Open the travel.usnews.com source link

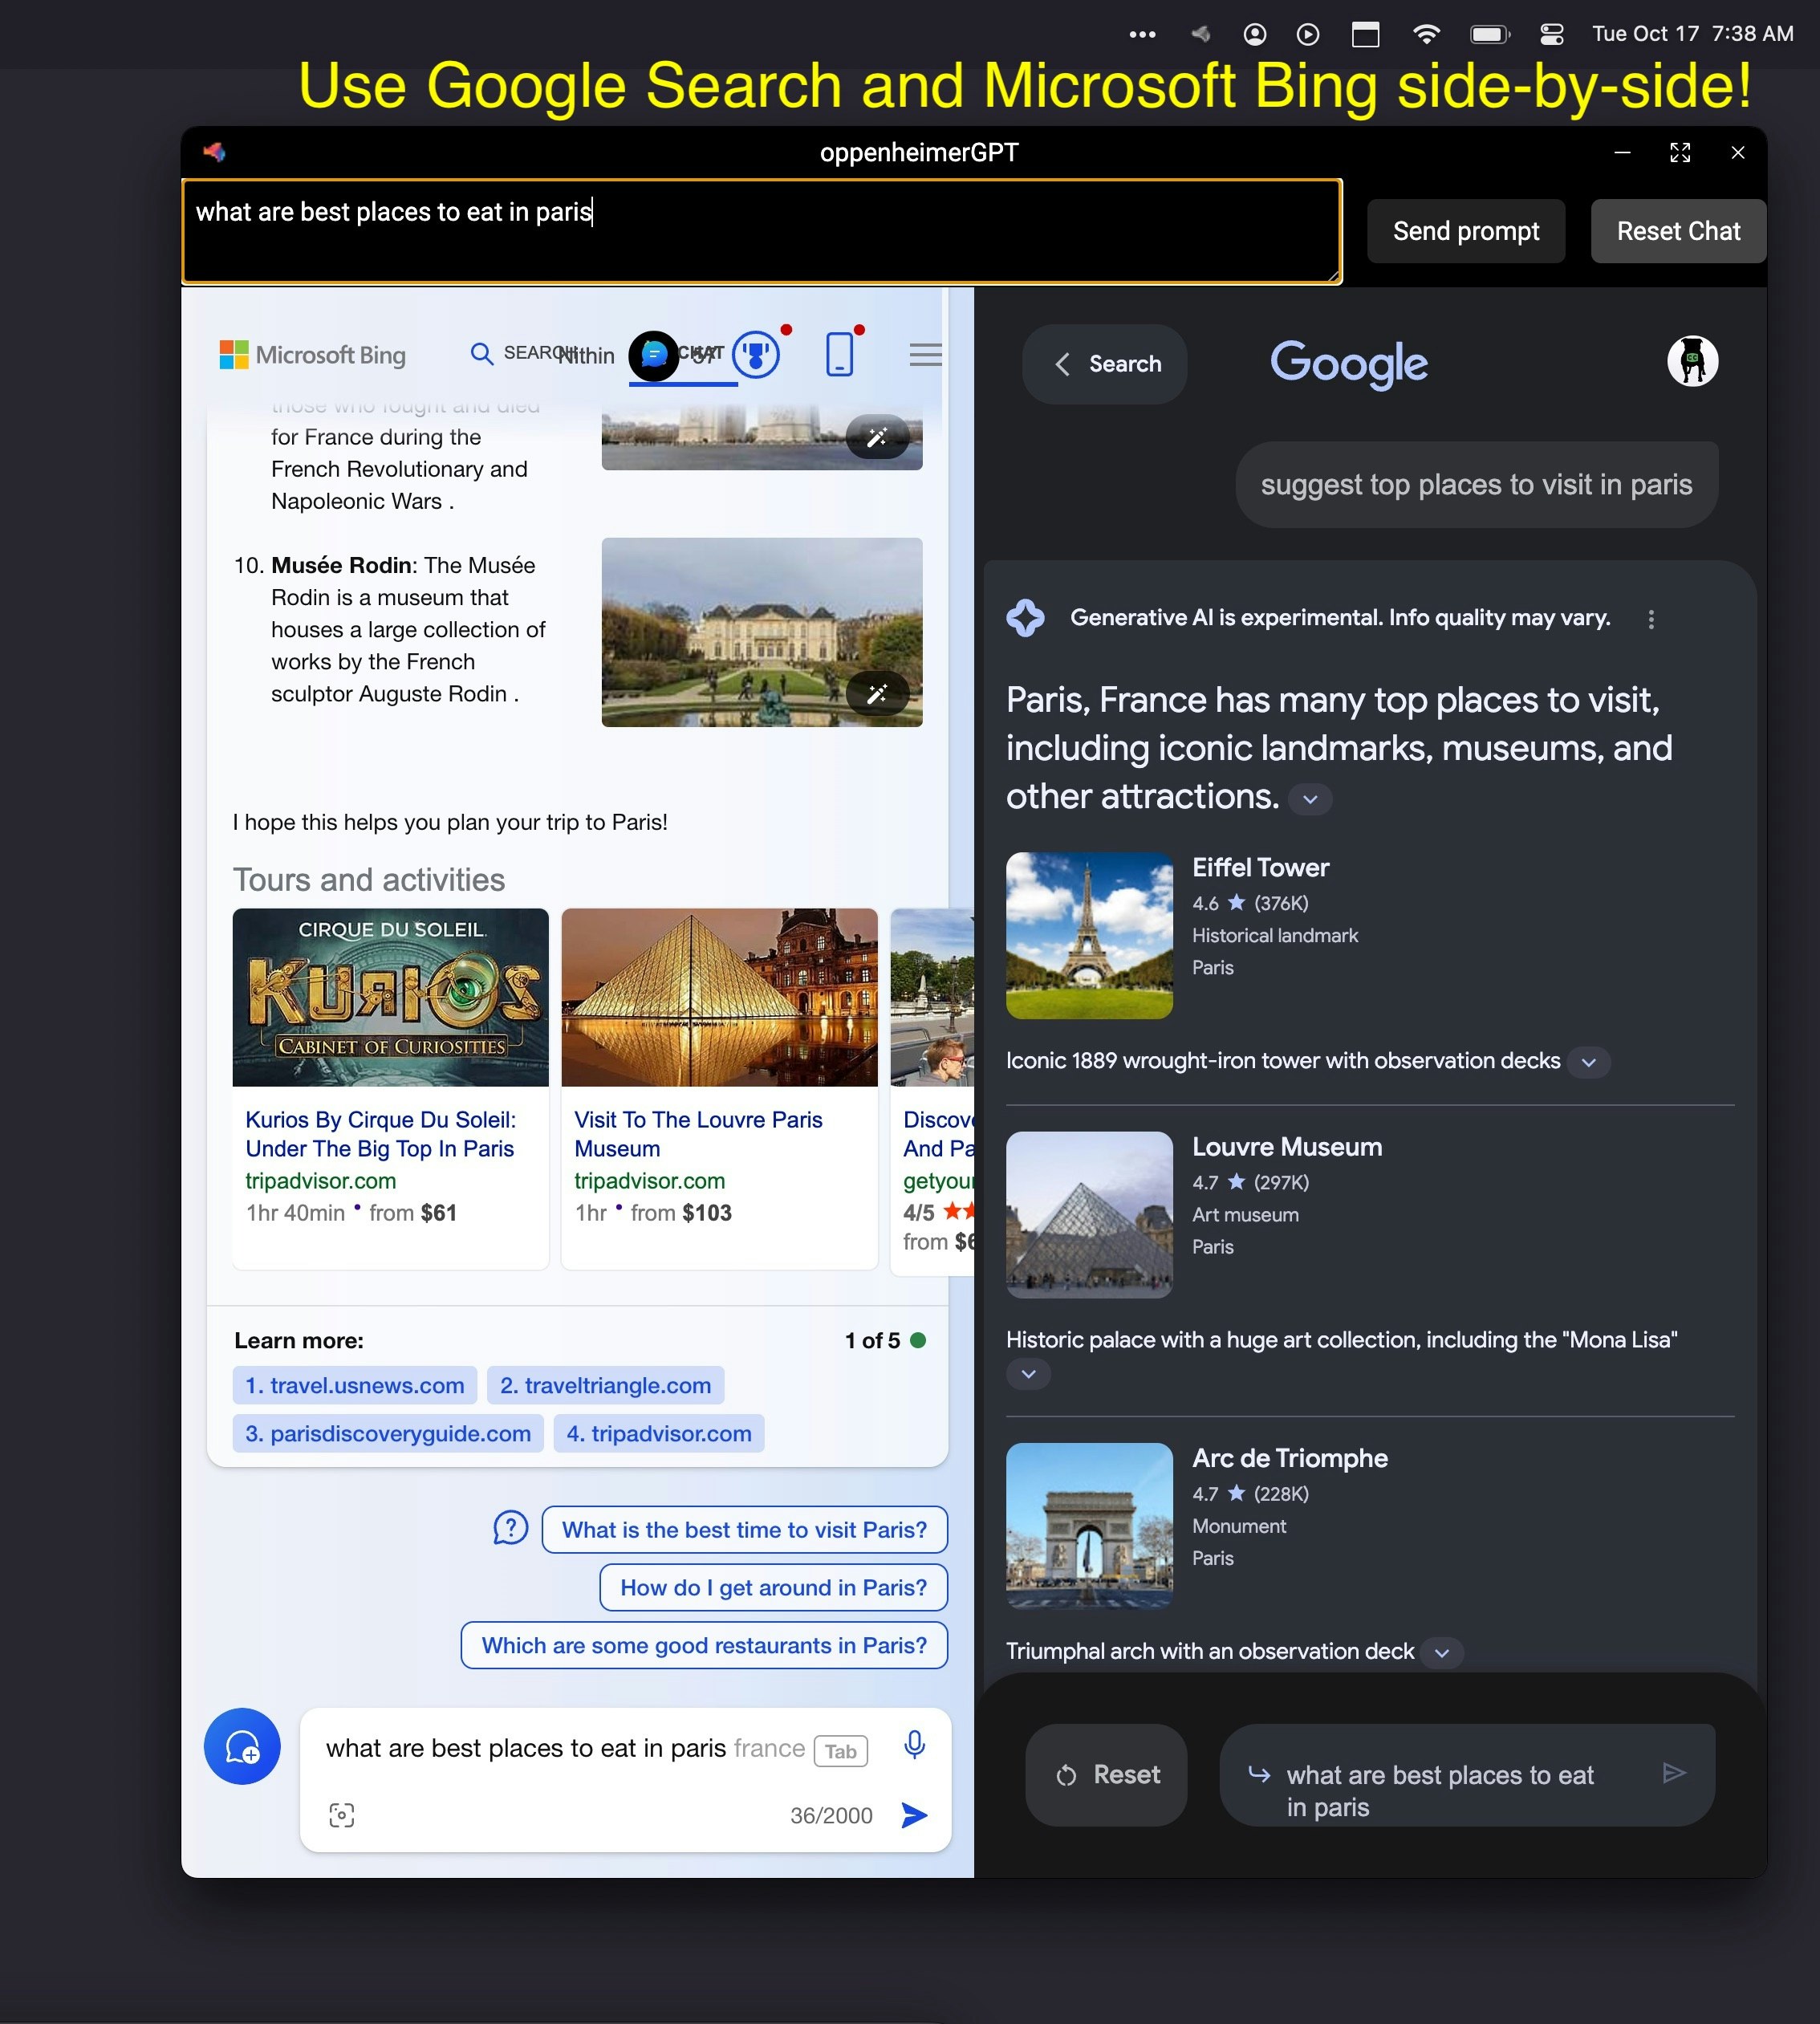click(355, 1385)
